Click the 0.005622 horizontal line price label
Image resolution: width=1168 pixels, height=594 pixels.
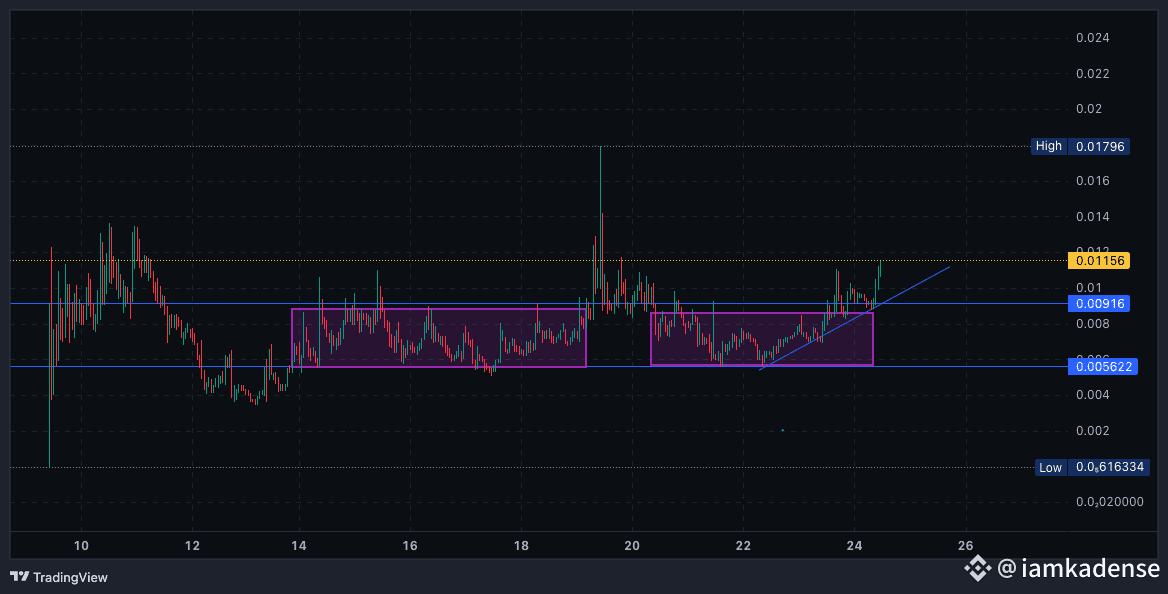[x=1102, y=366]
